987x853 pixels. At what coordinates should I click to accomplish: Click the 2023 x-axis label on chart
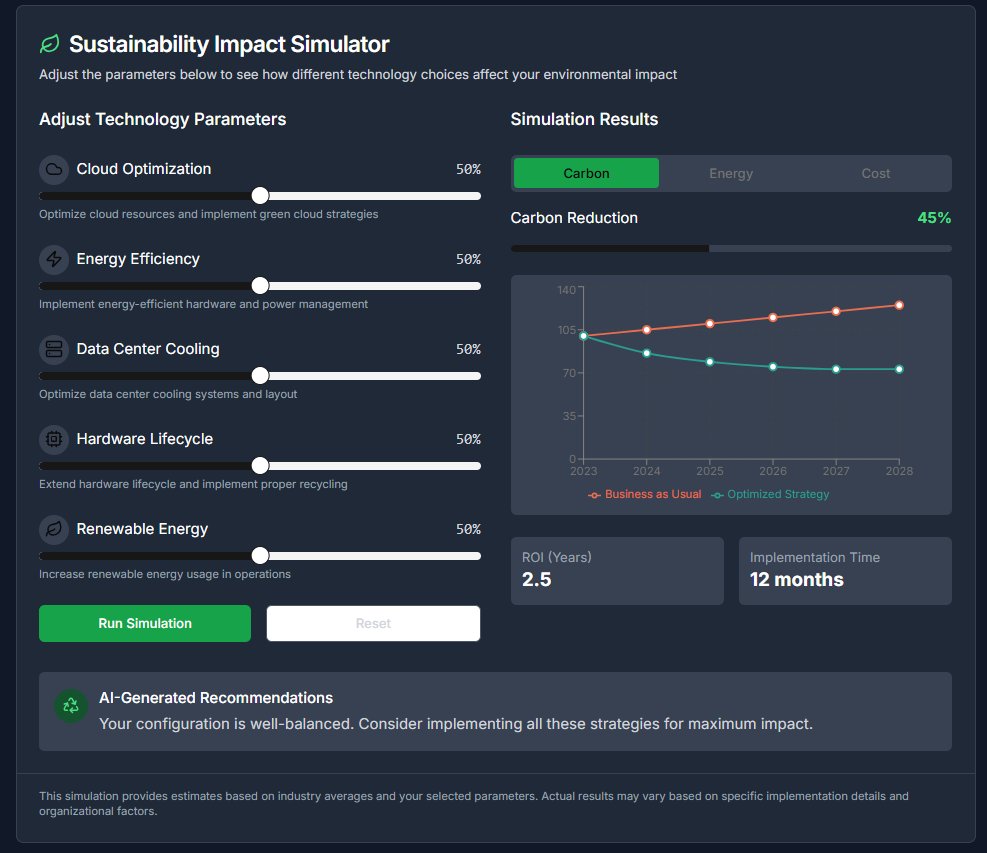coord(584,471)
